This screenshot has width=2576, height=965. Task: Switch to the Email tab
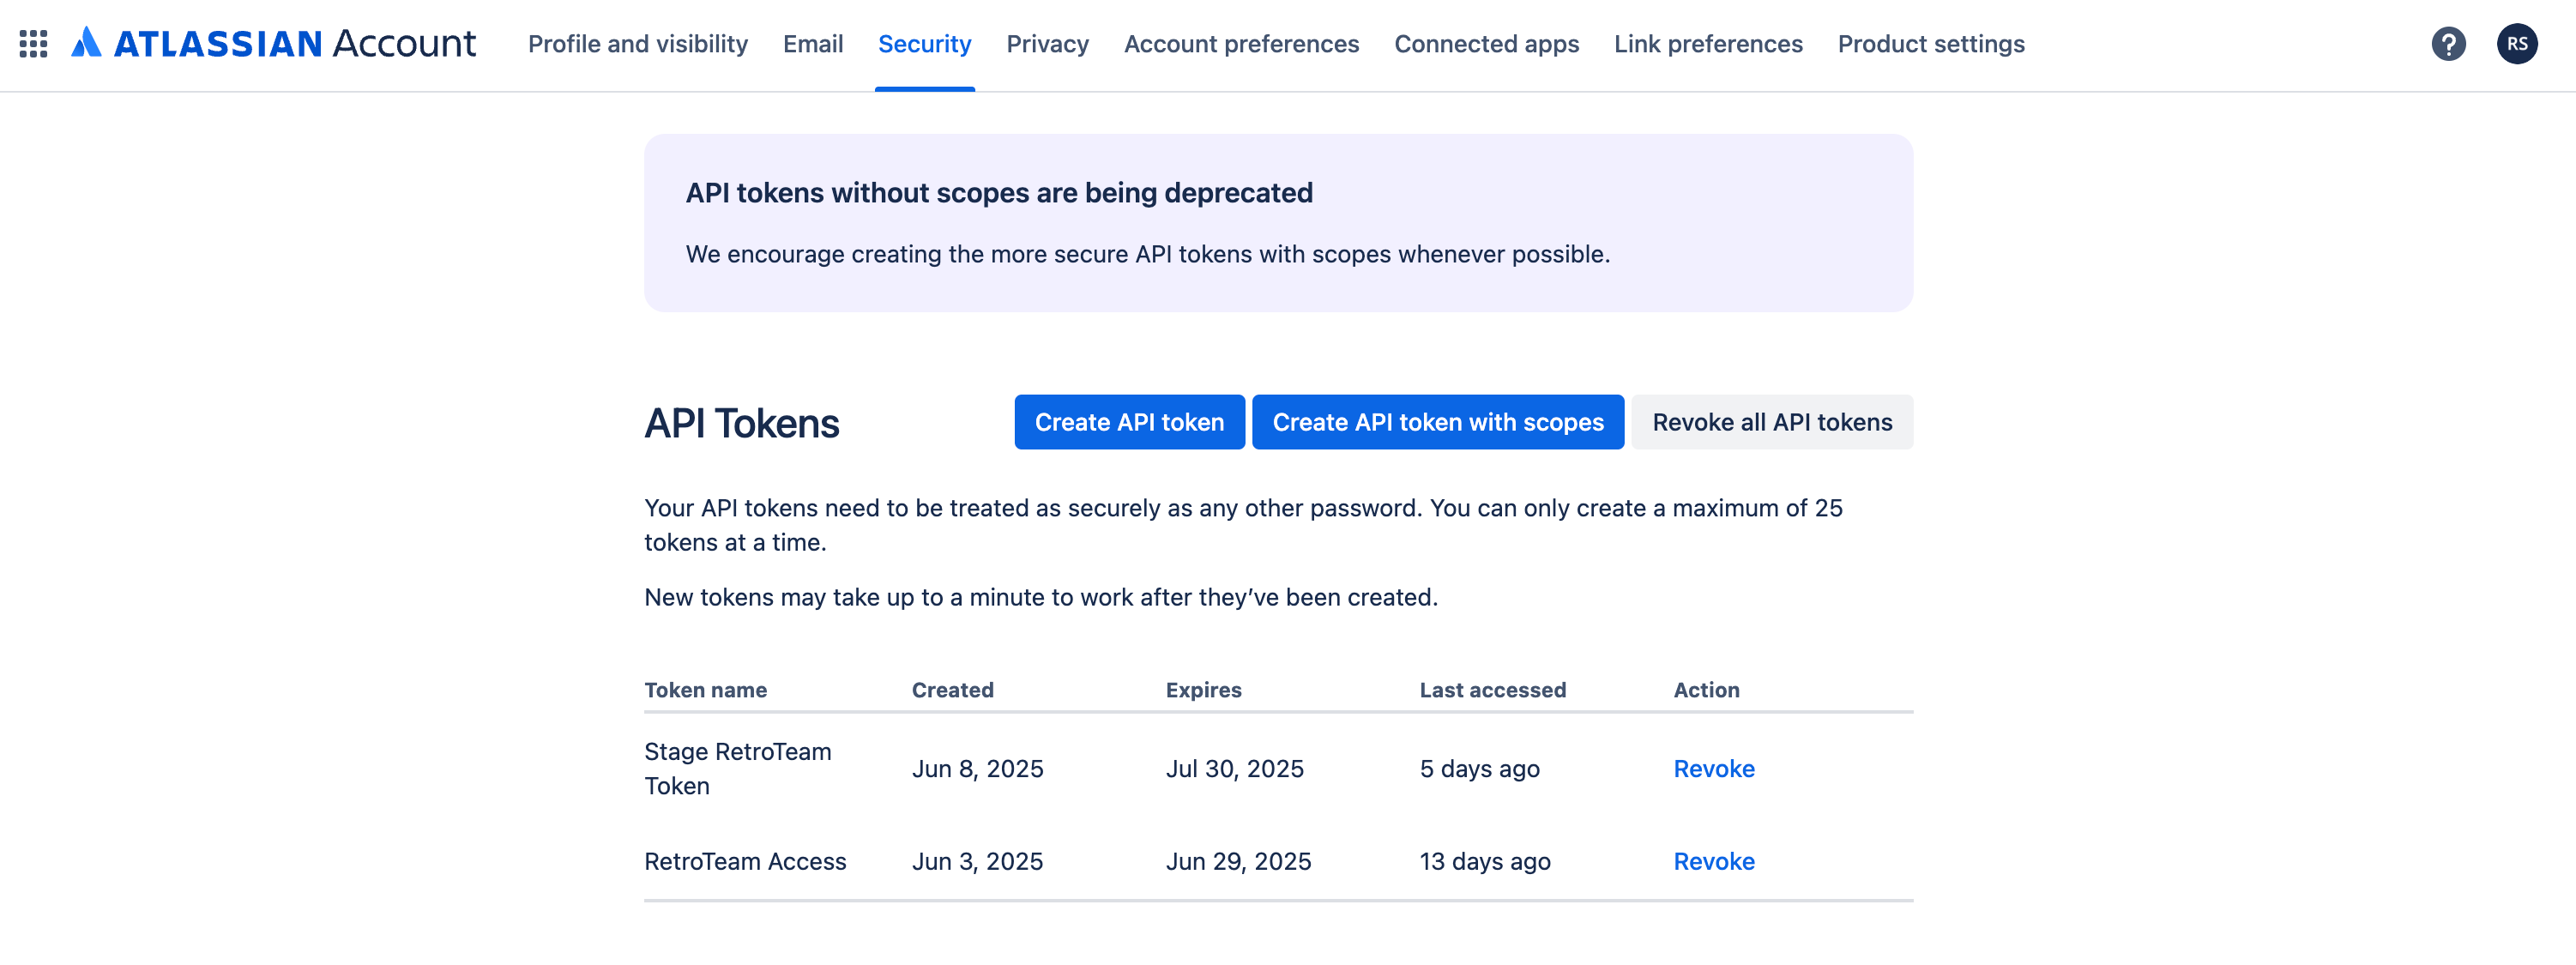click(x=813, y=44)
